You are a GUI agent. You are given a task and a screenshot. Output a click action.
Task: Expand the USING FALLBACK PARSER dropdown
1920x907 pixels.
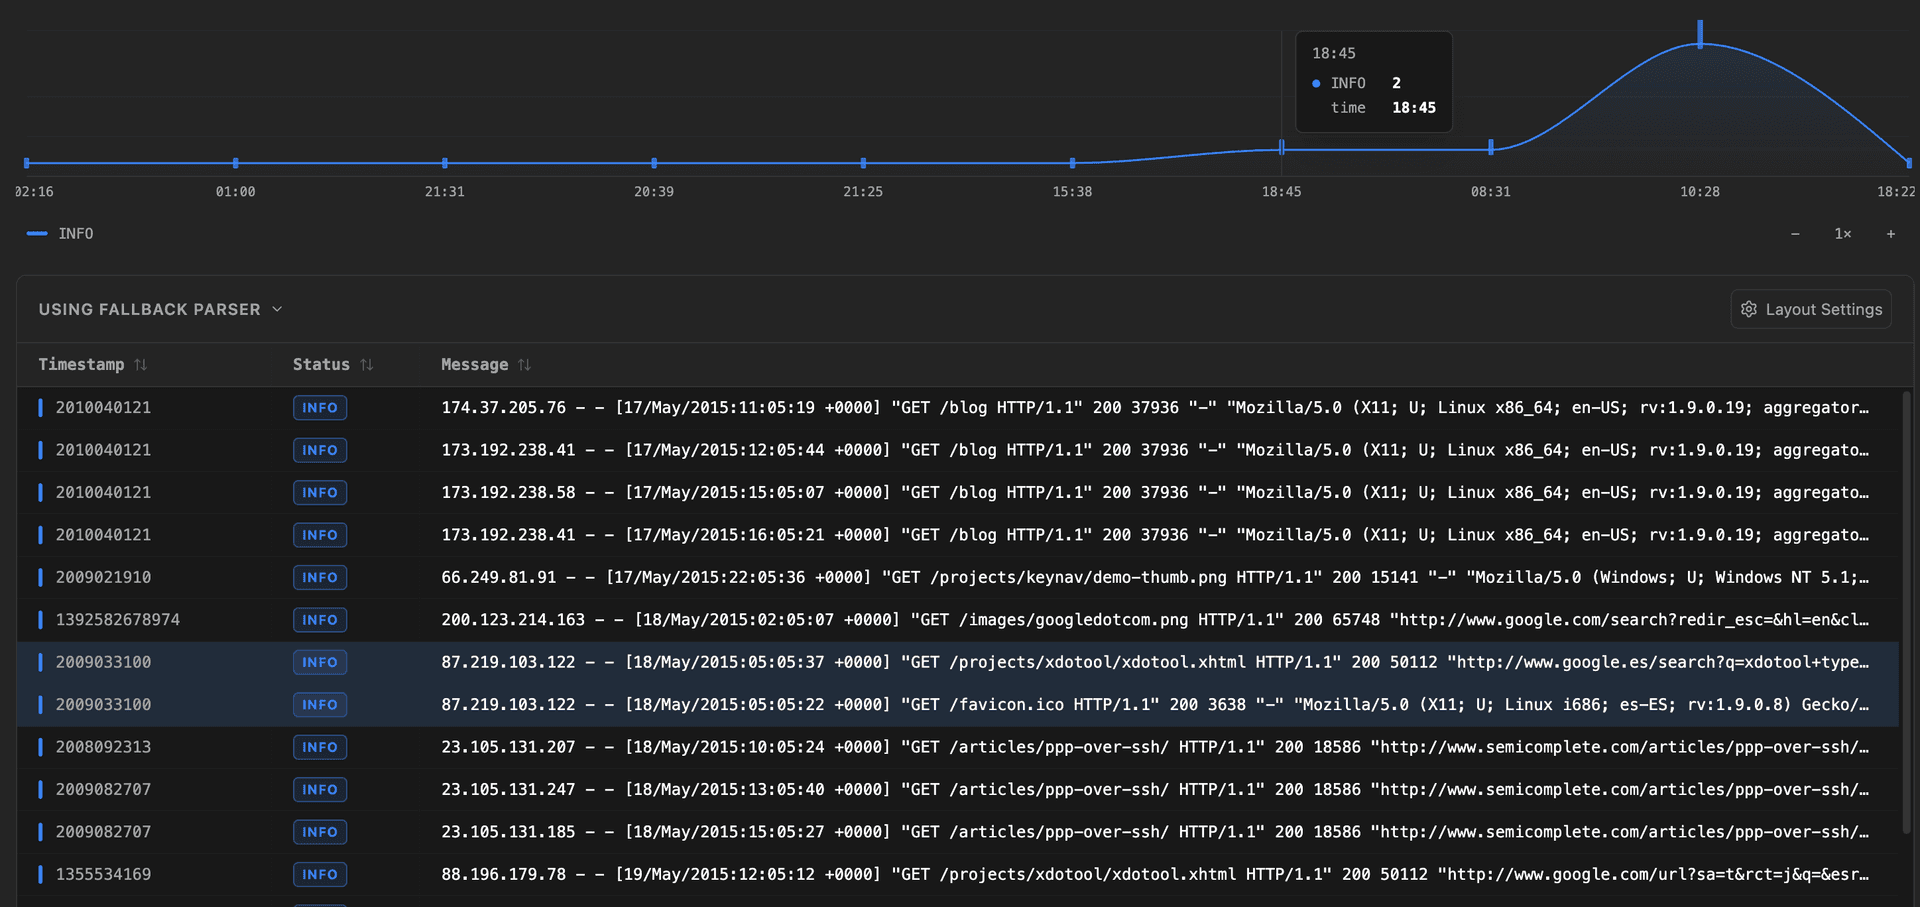pyautogui.click(x=161, y=309)
